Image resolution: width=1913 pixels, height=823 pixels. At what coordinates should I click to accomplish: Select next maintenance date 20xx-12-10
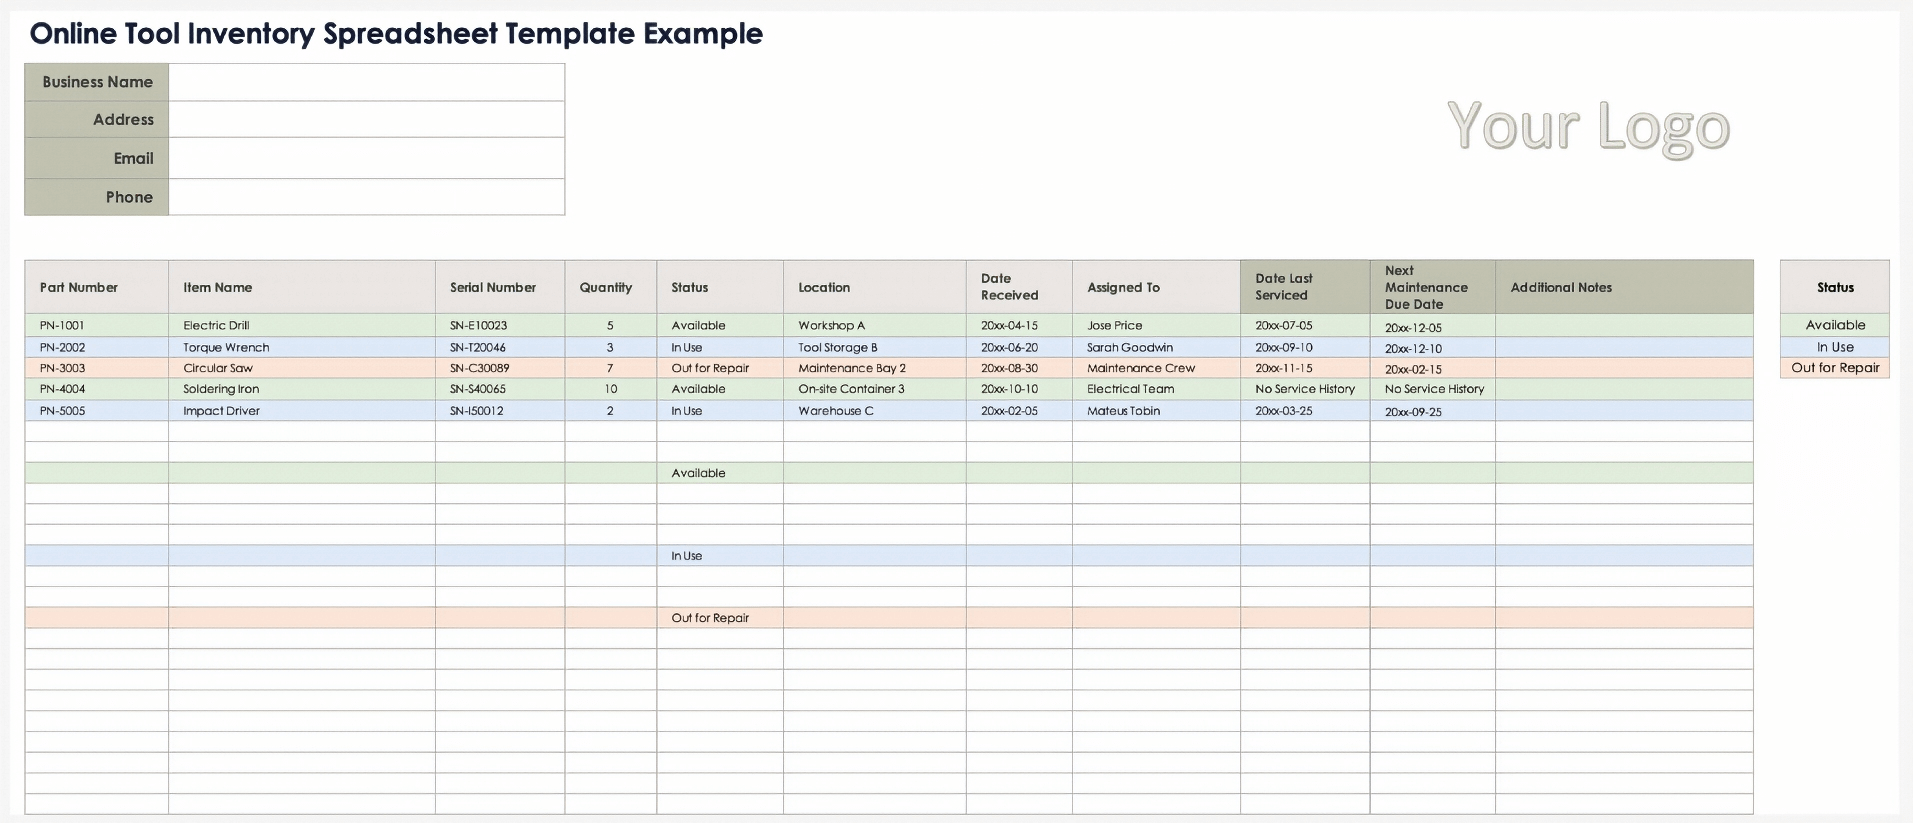pos(1433,348)
